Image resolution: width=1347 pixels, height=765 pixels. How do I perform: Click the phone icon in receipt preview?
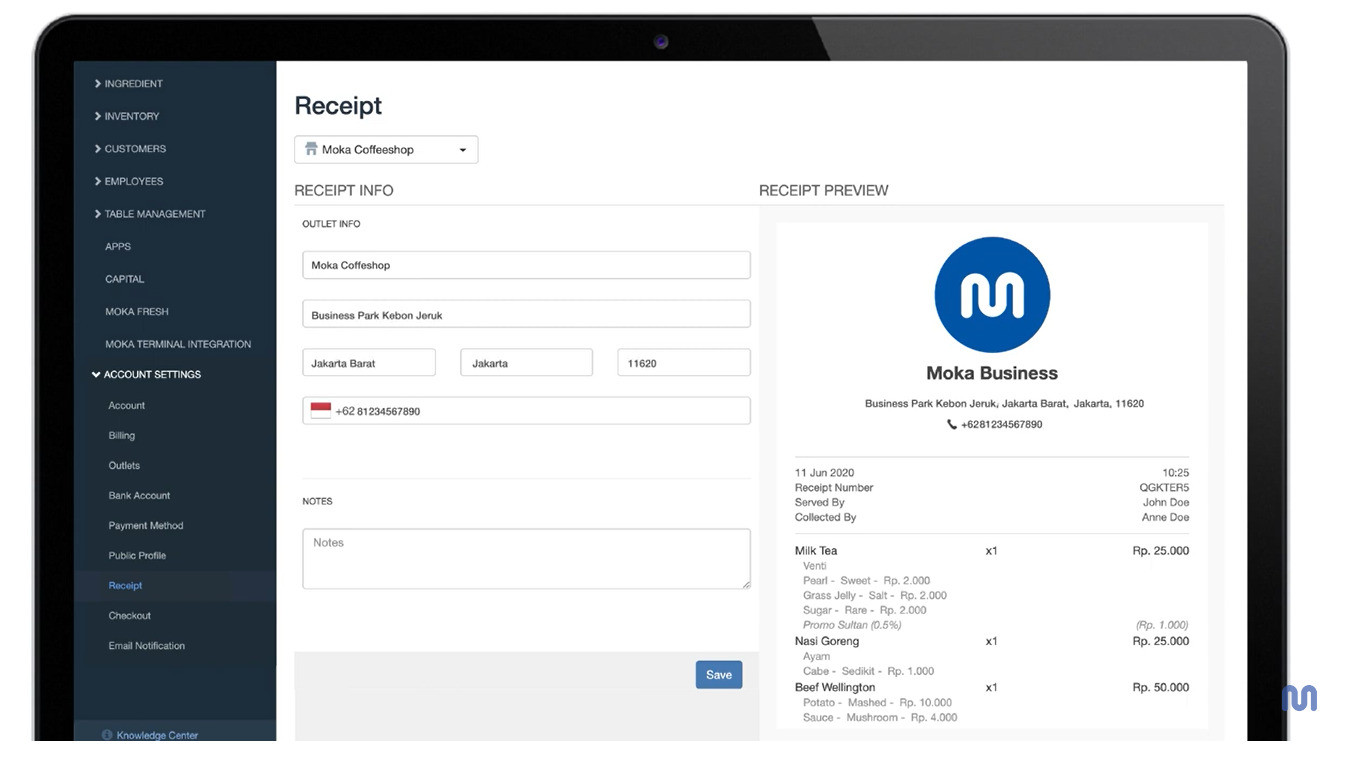click(x=951, y=425)
